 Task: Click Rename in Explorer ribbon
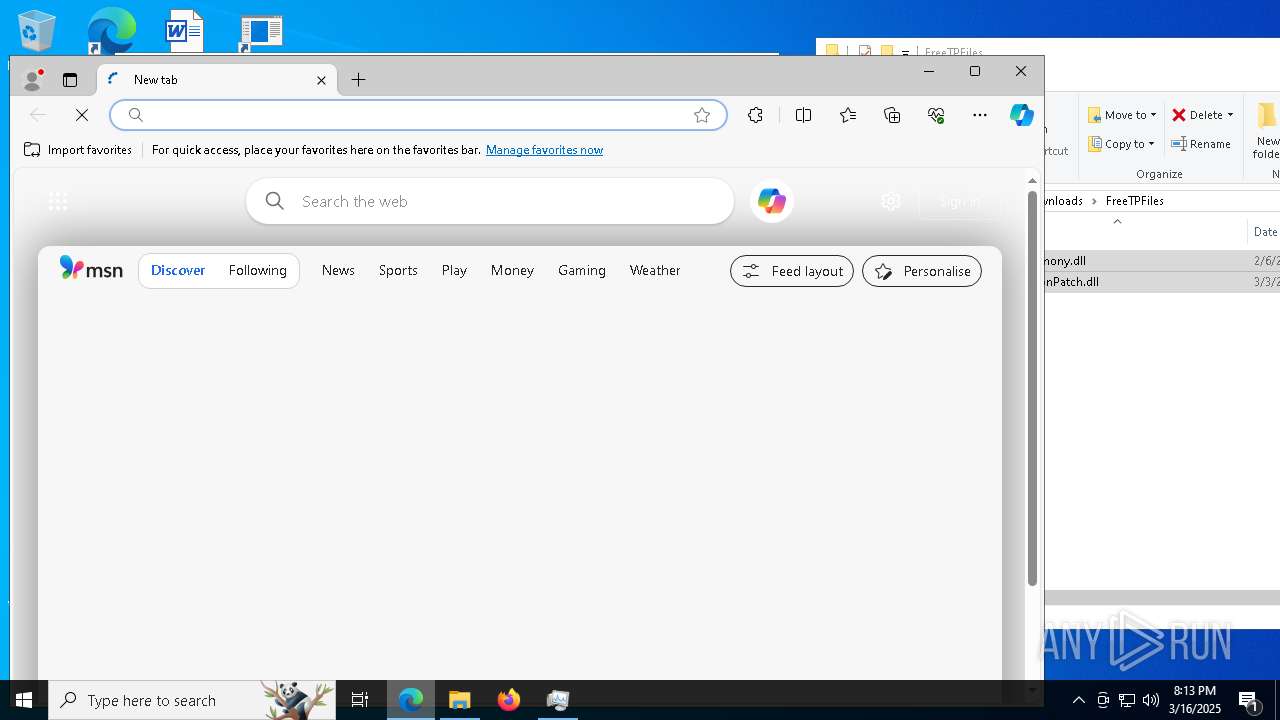click(1201, 144)
